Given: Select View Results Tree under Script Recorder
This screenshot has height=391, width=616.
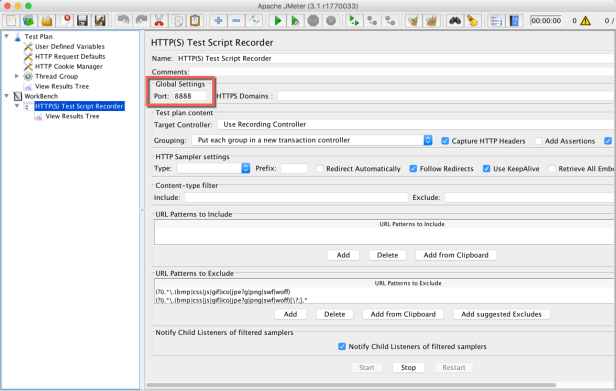Looking at the screenshot, I should click(72, 116).
